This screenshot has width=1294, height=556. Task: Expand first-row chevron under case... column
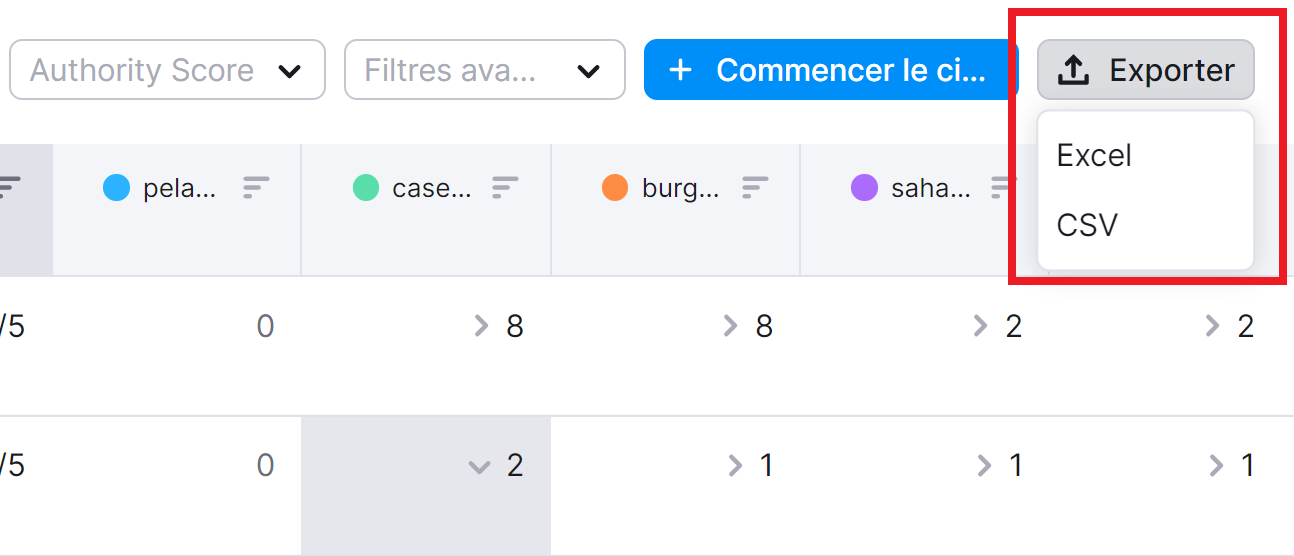[481, 326]
